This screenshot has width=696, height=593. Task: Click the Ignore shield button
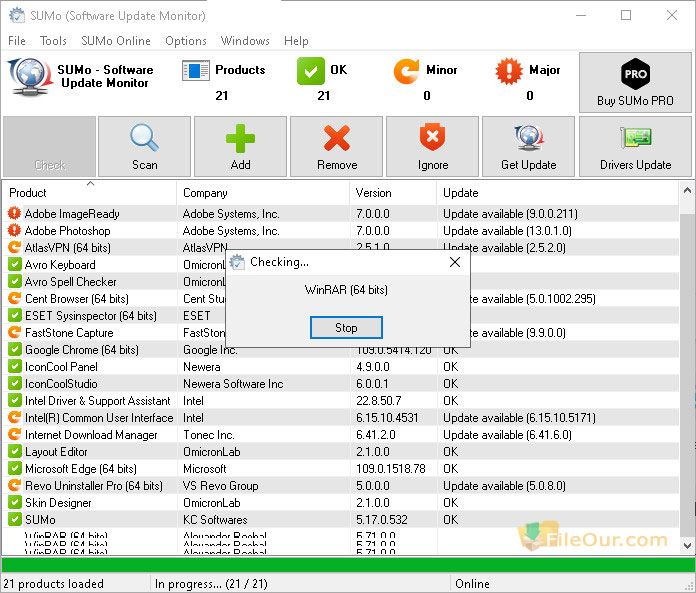coord(432,146)
